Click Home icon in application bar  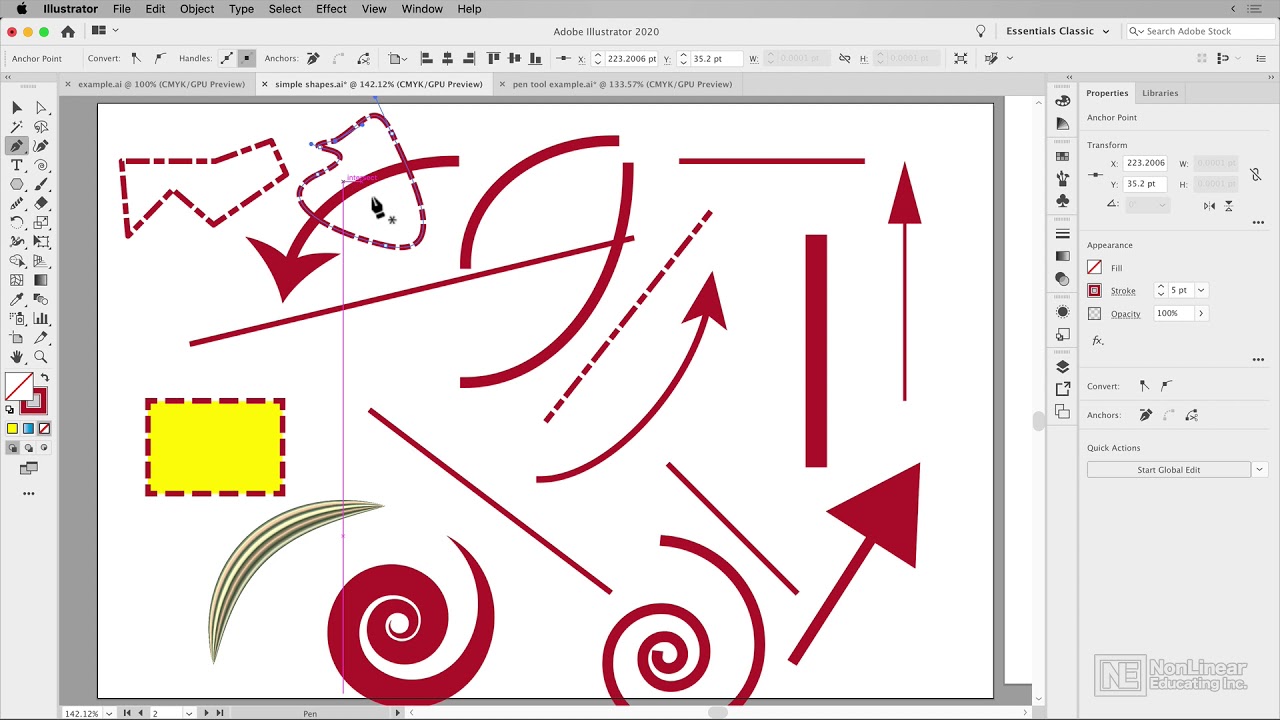[68, 31]
